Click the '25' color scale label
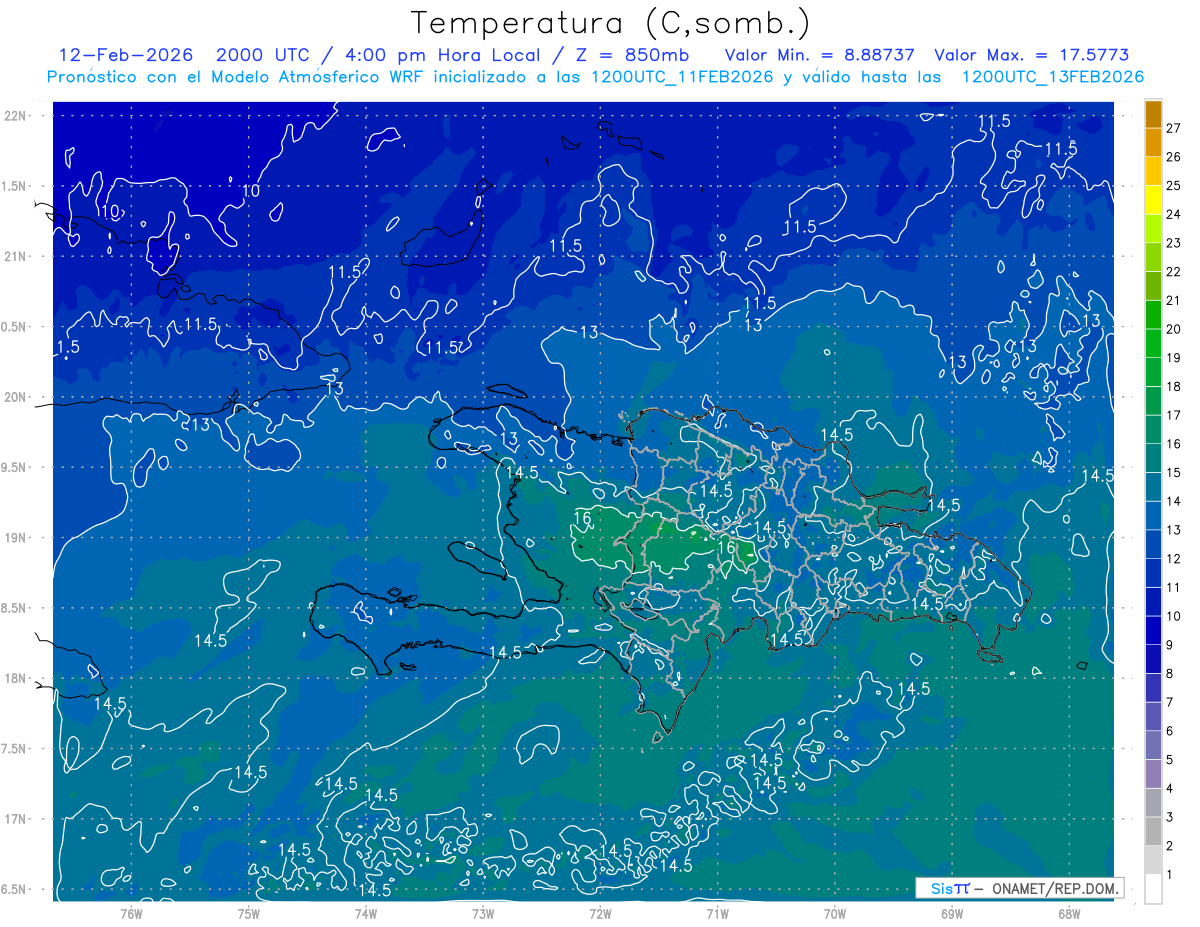Image resolution: width=1200 pixels, height=927 pixels. pos(1173,185)
